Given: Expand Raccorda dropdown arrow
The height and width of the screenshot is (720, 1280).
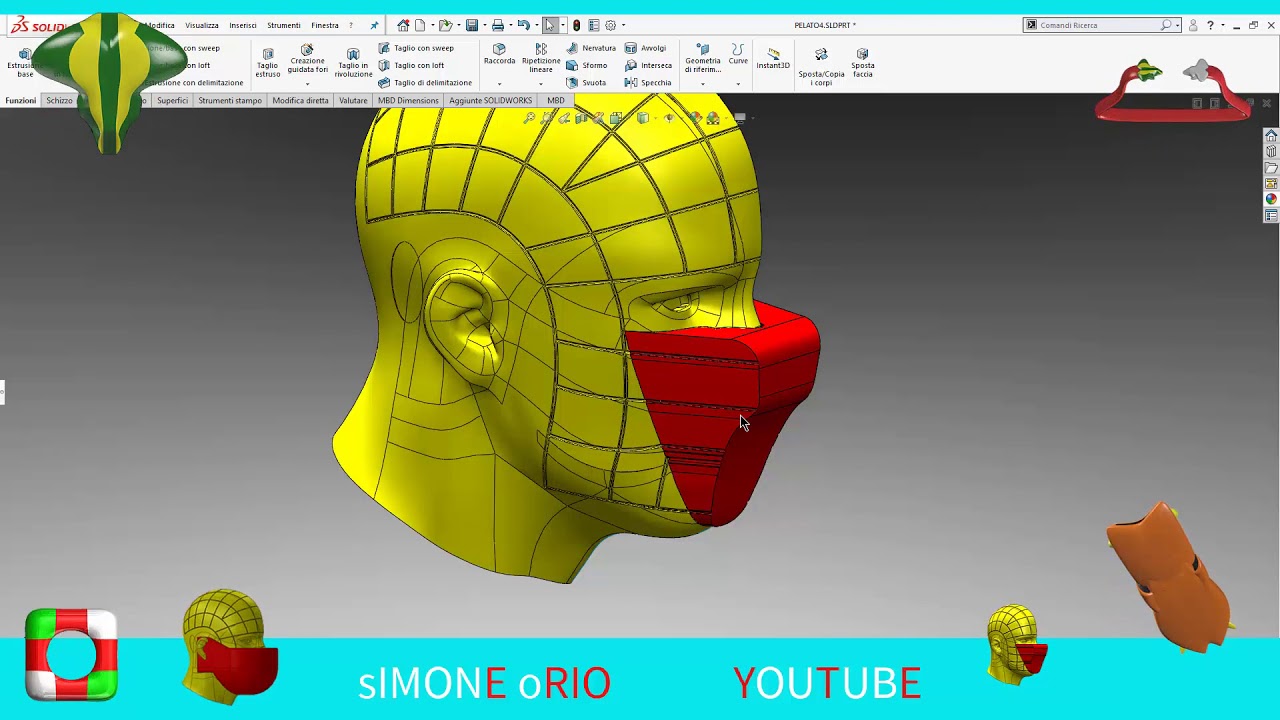Looking at the screenshot, I should point(499,84).
